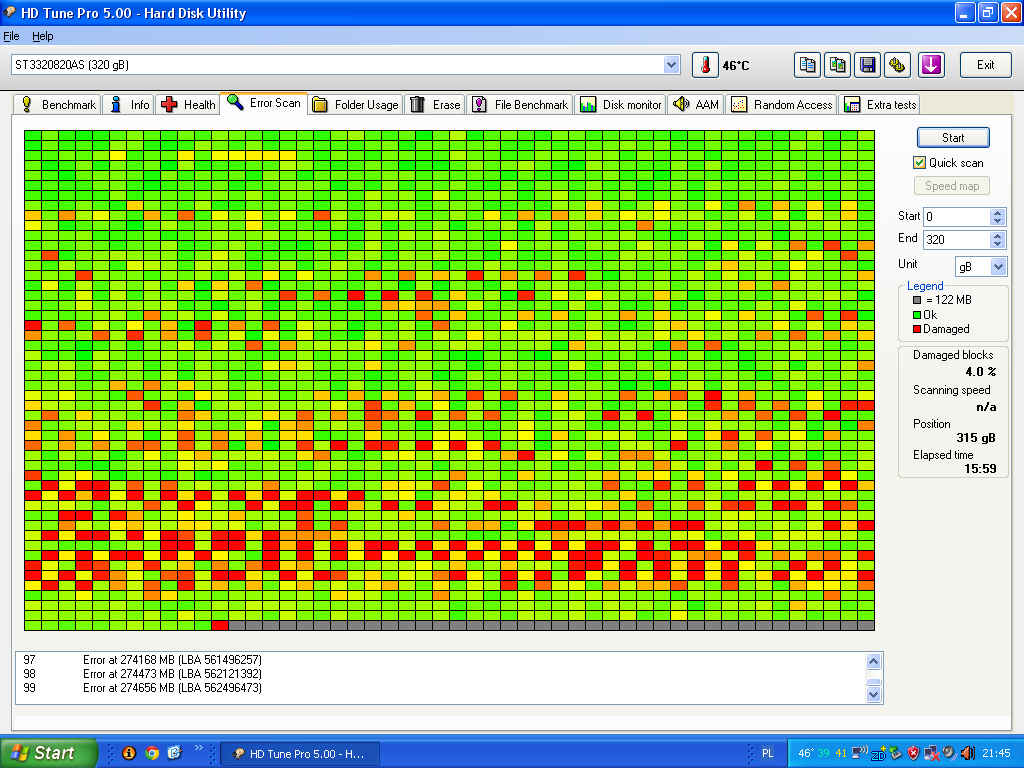Open the Extra tests tab
Screen dimensions: 1024x768
coord(879,104)
